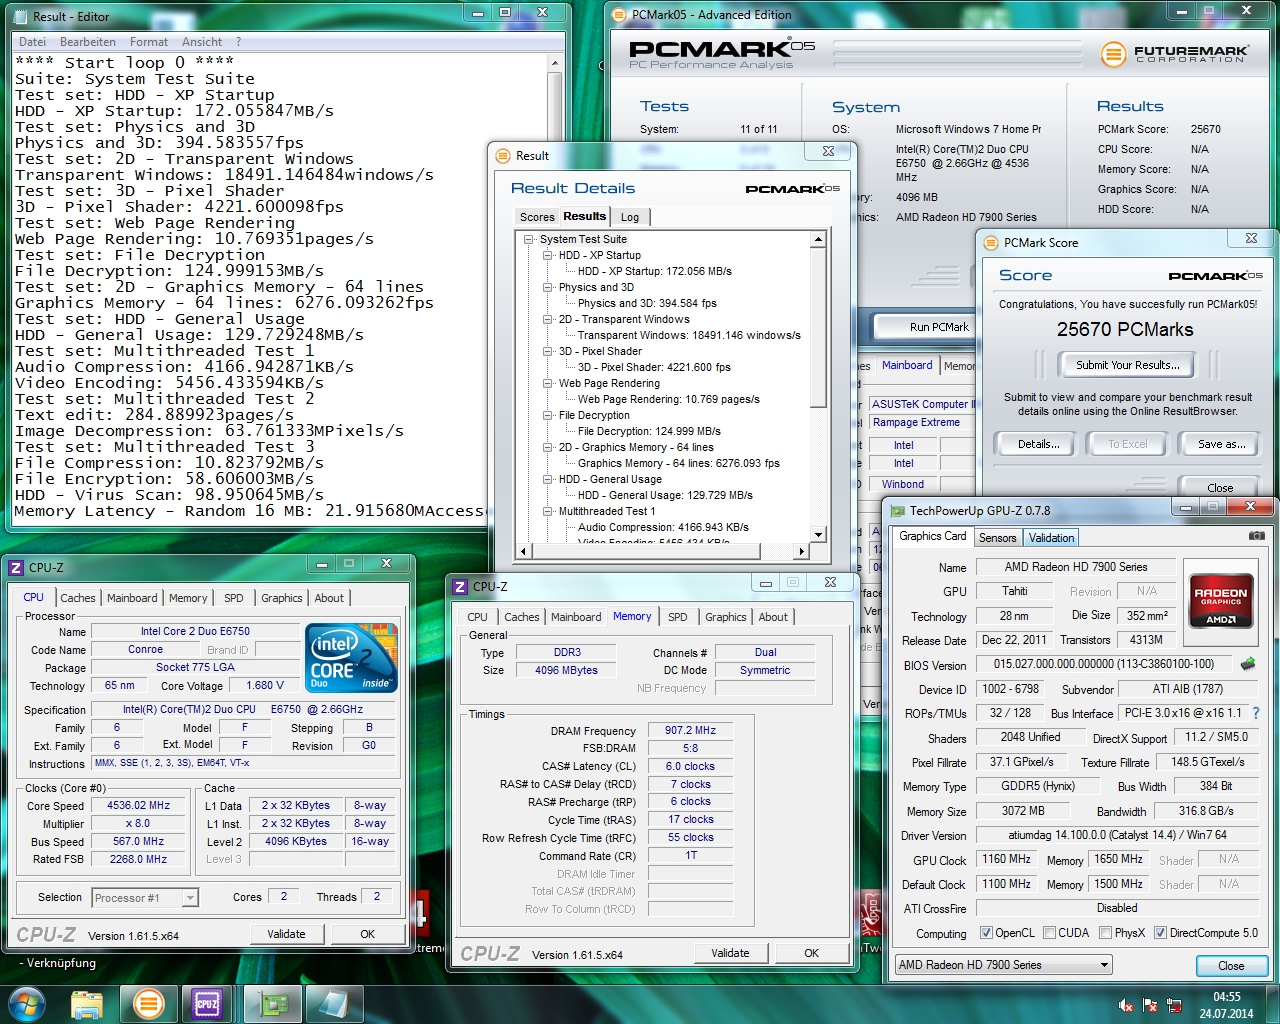The width and height of the screenshot is (1280, 1024).
Task: Click the network tray icon
Action: [x=1174, y=1005]
